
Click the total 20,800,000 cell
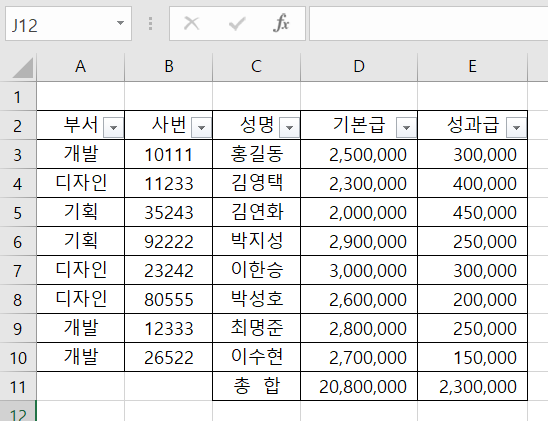359,386
